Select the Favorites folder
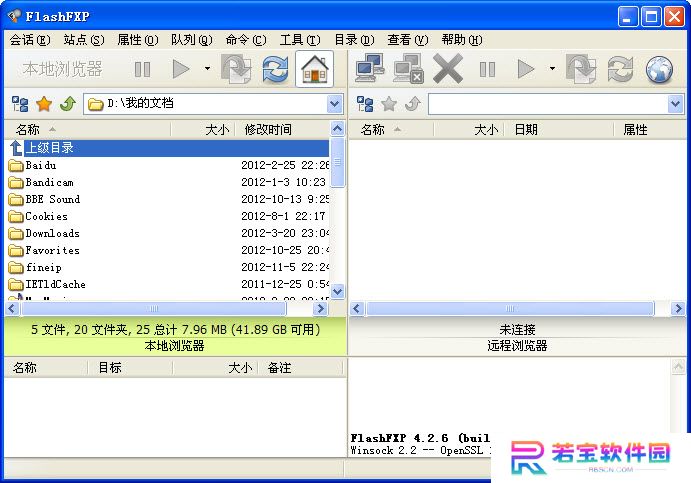The width and height of the screenshot is (691, 483). click(x=167, y=250)
